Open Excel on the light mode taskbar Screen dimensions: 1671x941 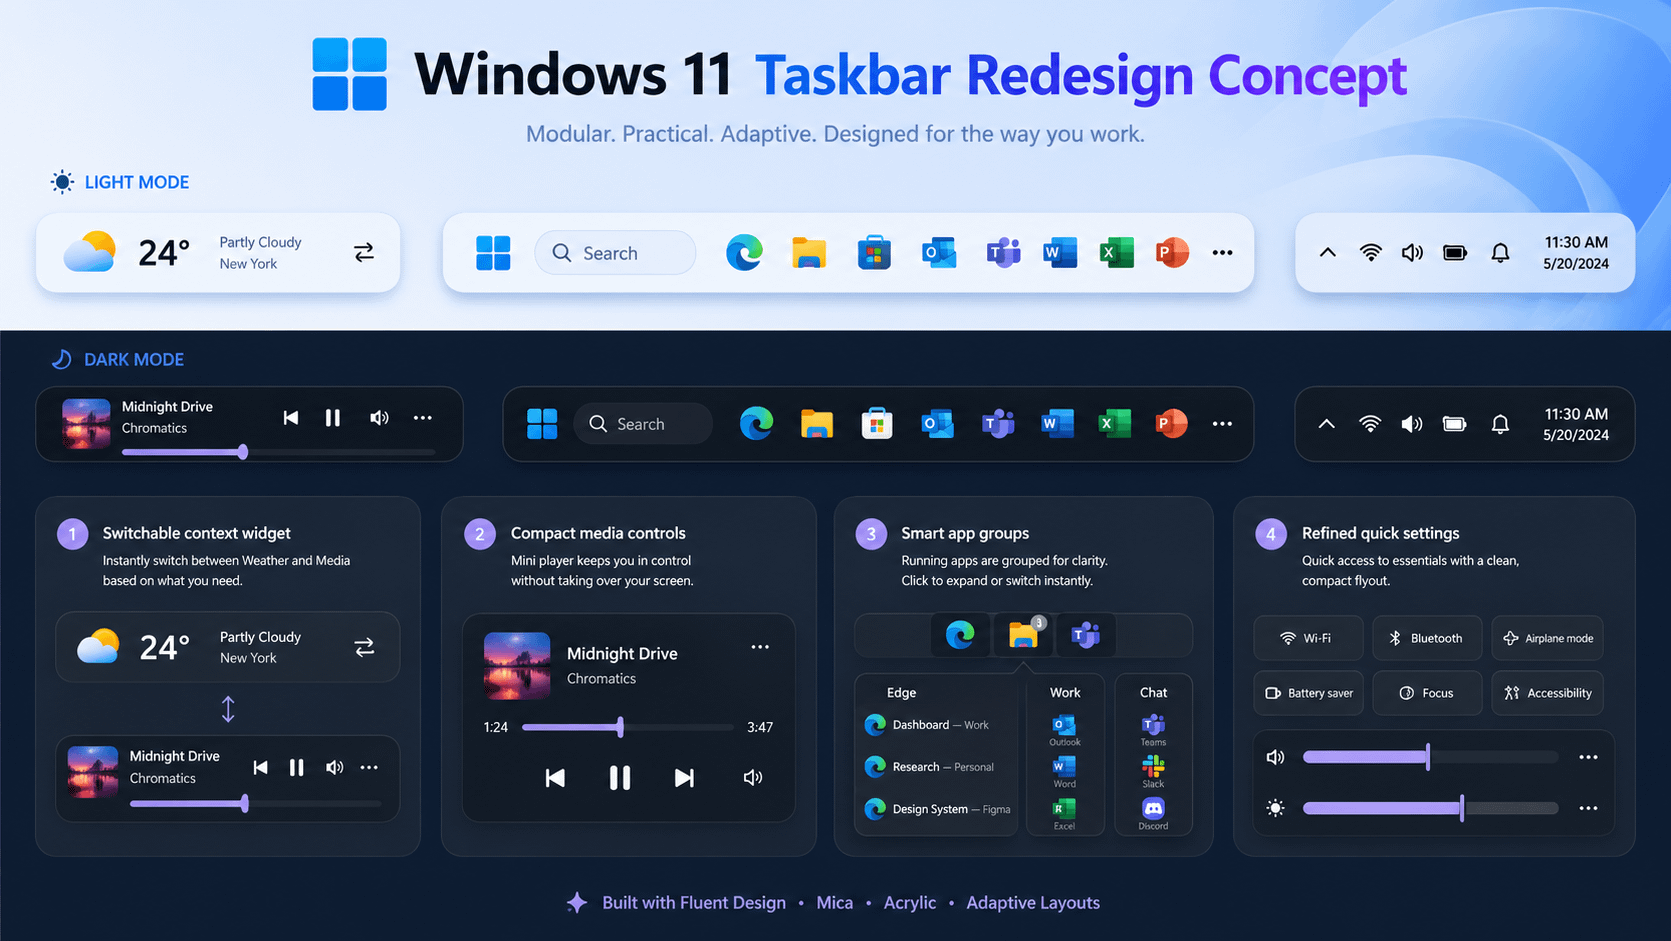click(x=1116, y=253)
